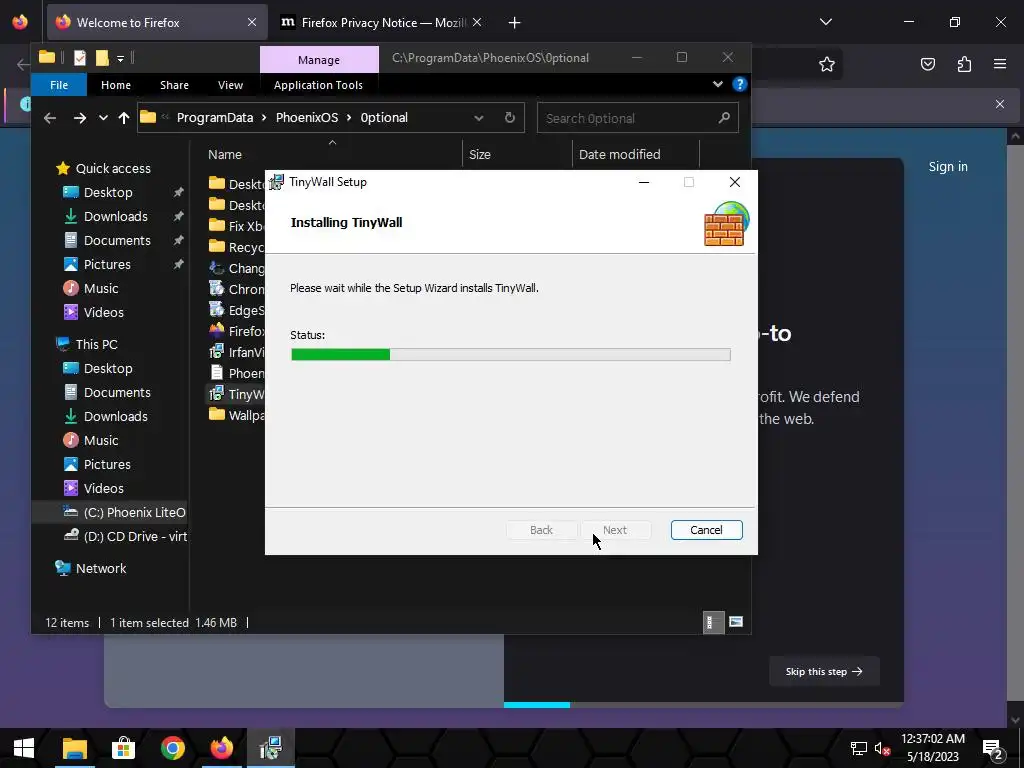Sort by Size column header
The height and width of the screenshot is (768, 1024).
pyautogui.click(x=479, y=155)
